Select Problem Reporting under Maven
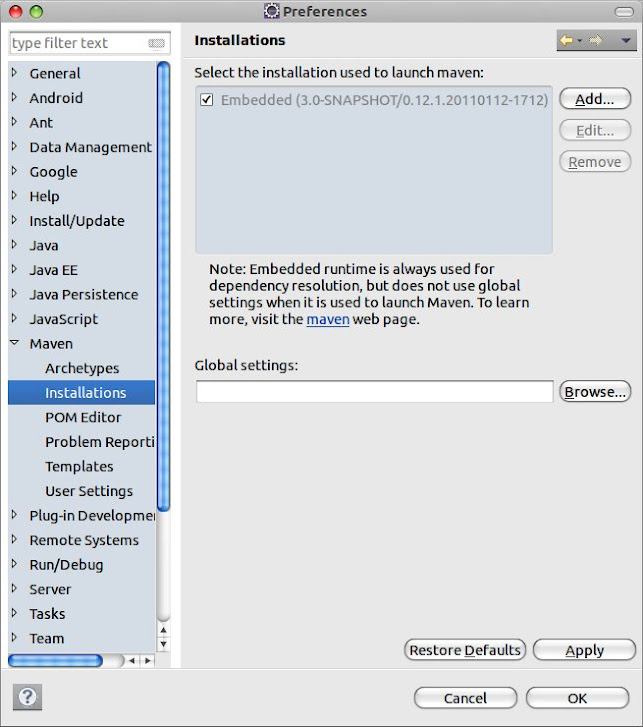The image size is (643, 727). (100, 442)
